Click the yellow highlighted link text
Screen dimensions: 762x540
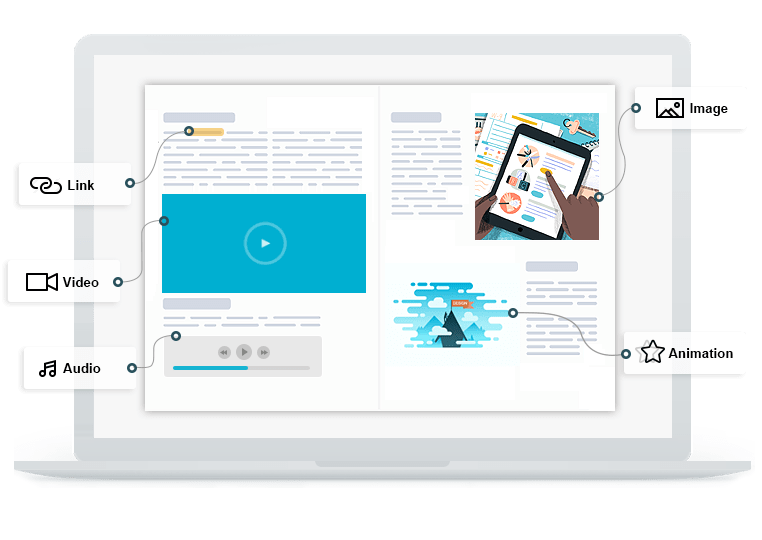coord(207,131)
